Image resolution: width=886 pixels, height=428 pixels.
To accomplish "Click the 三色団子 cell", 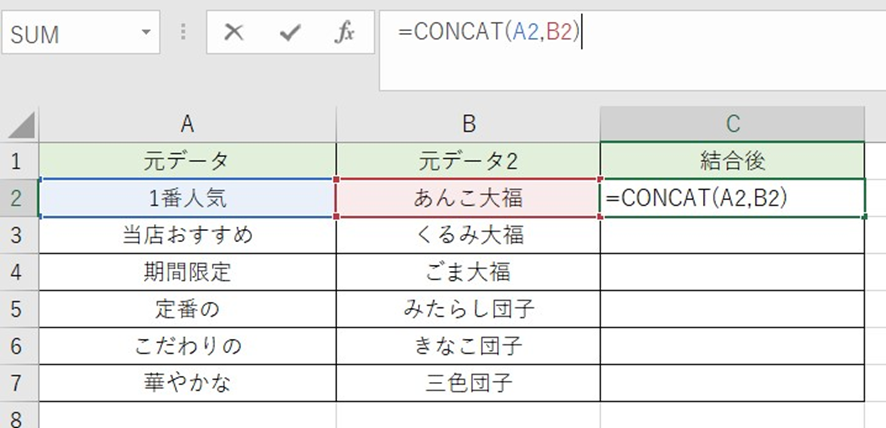I will click(x=468, y=383).
